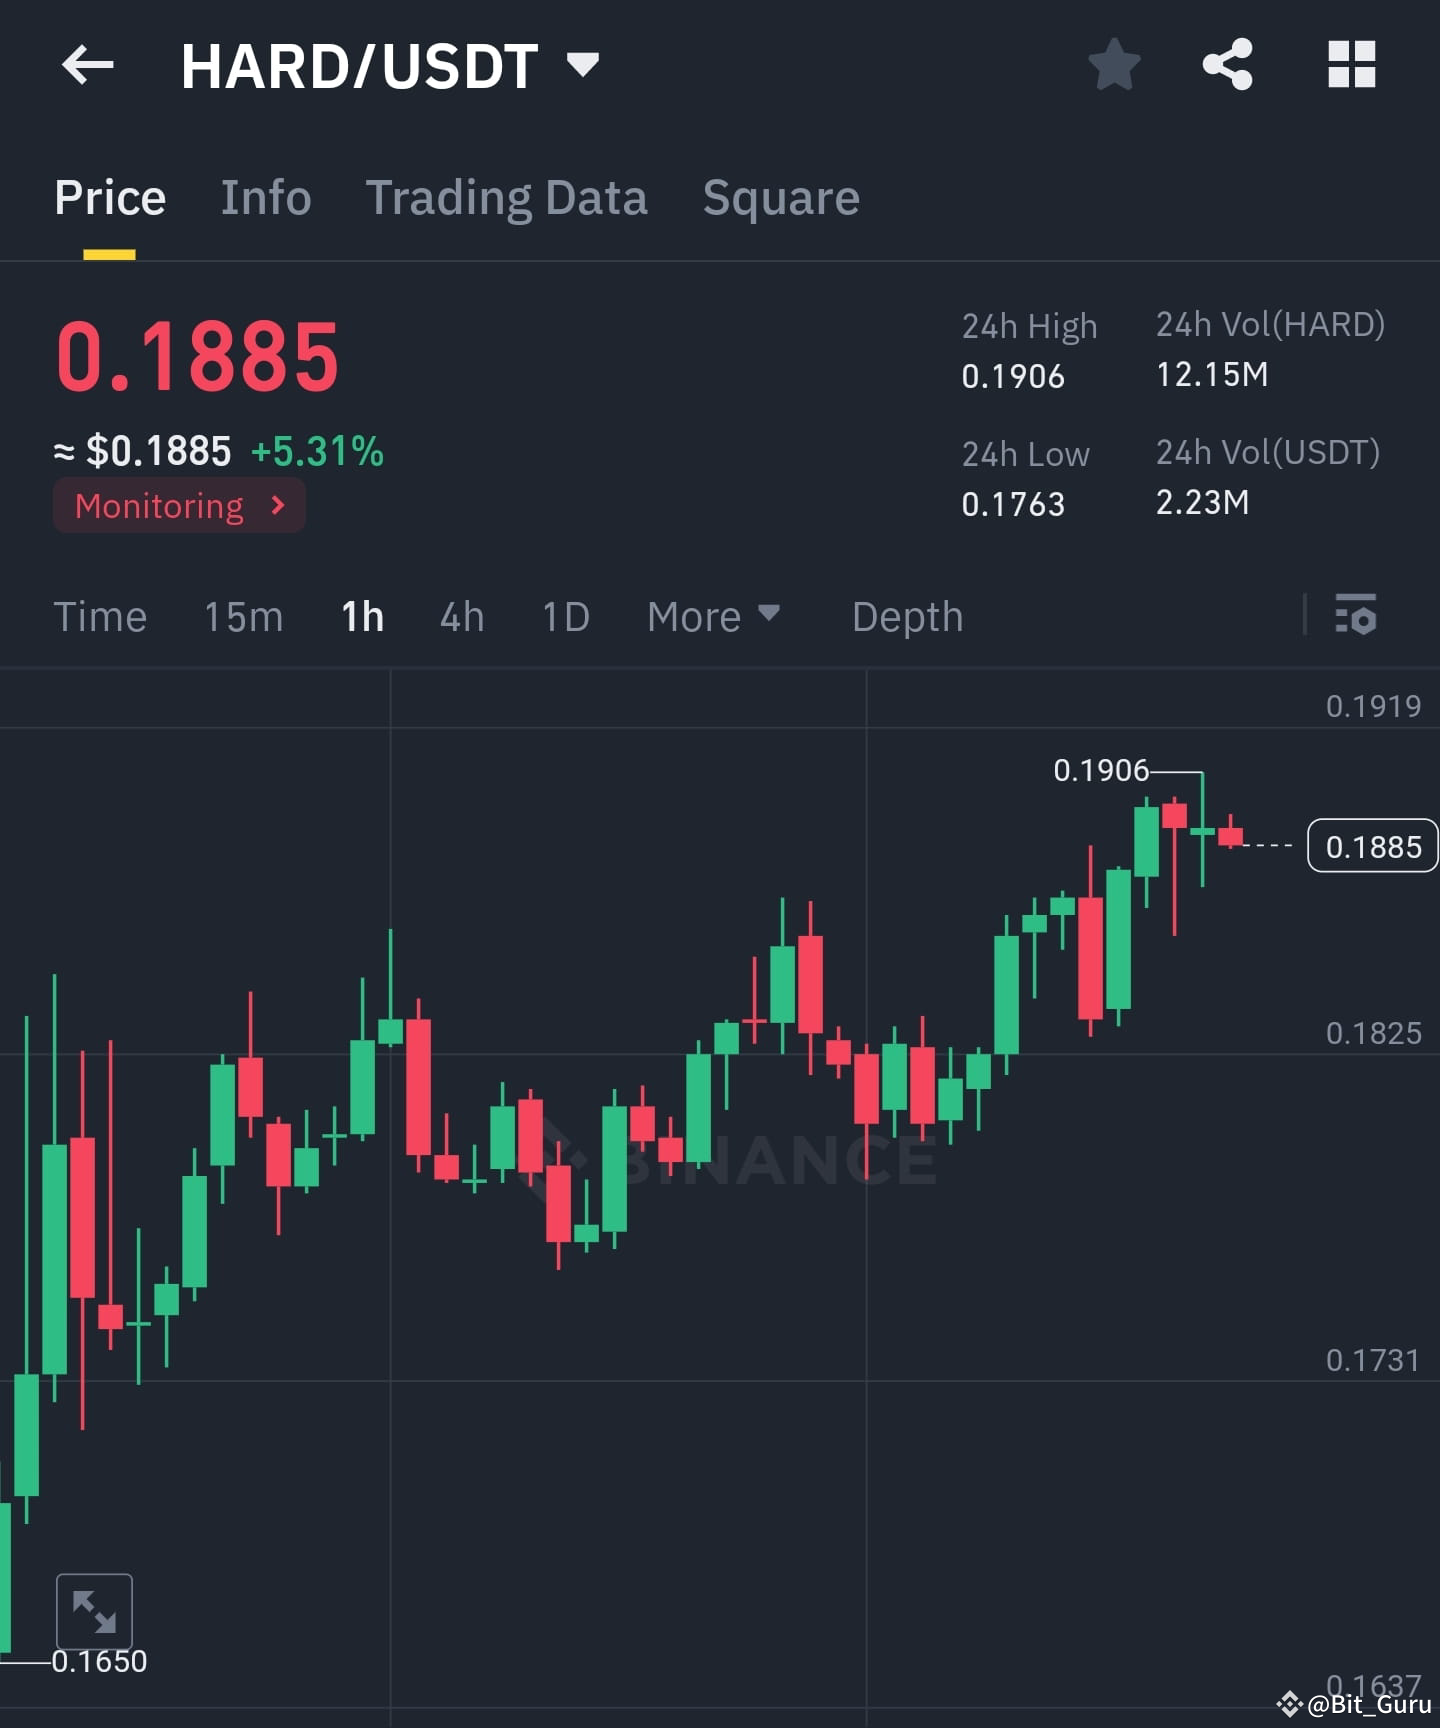
Task: Open the share options icon
Action: 1229,65
